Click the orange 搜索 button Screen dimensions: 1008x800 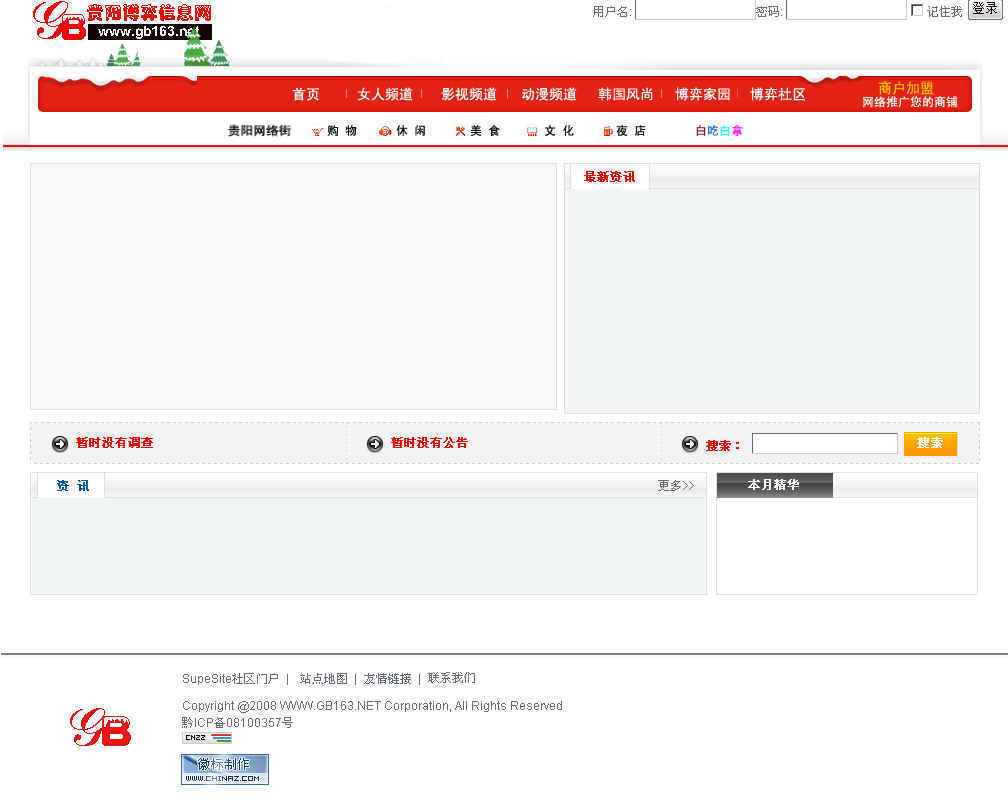tap(930, 444)
